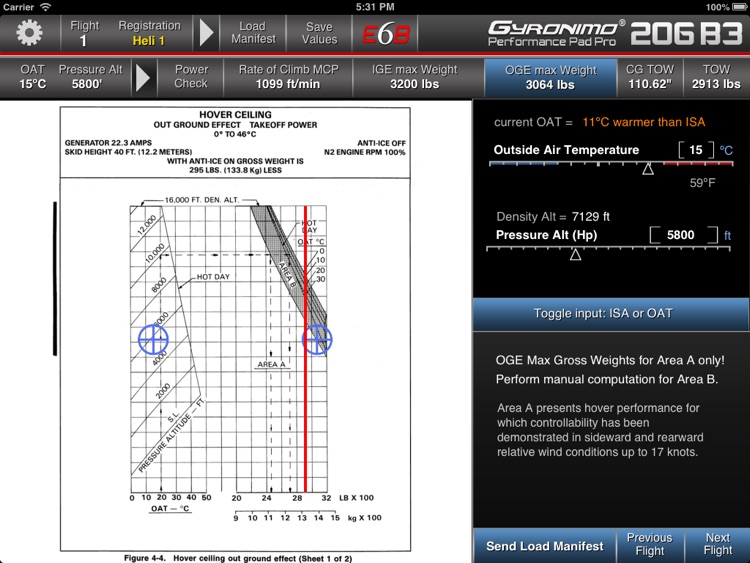Tap 'OGE Max Gross Weights for Area A only!'
This screenshot has width=750, height=563.
click(610, 360)
